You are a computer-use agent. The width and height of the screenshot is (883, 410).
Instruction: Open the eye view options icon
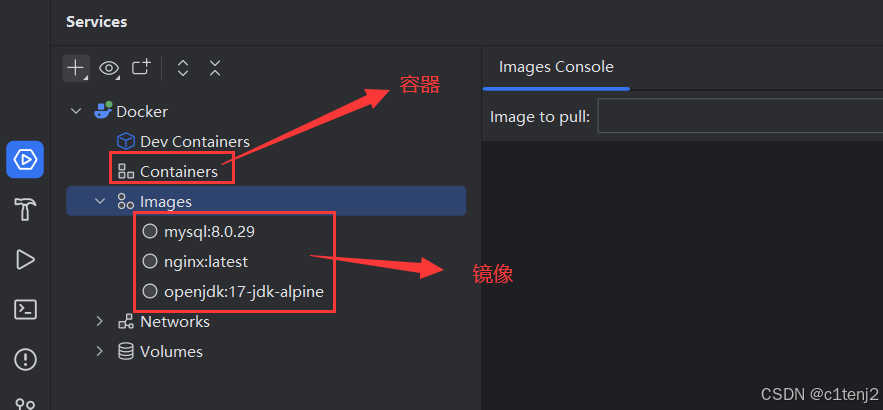109,69
